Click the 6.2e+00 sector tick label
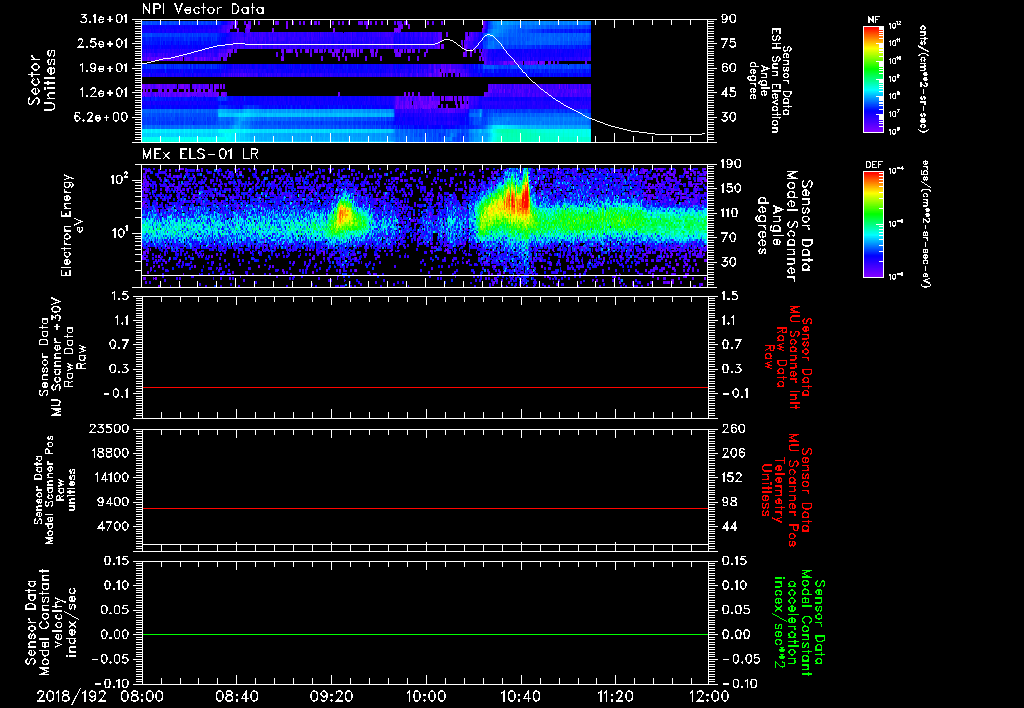1024x708 pixels. [103, 117]
